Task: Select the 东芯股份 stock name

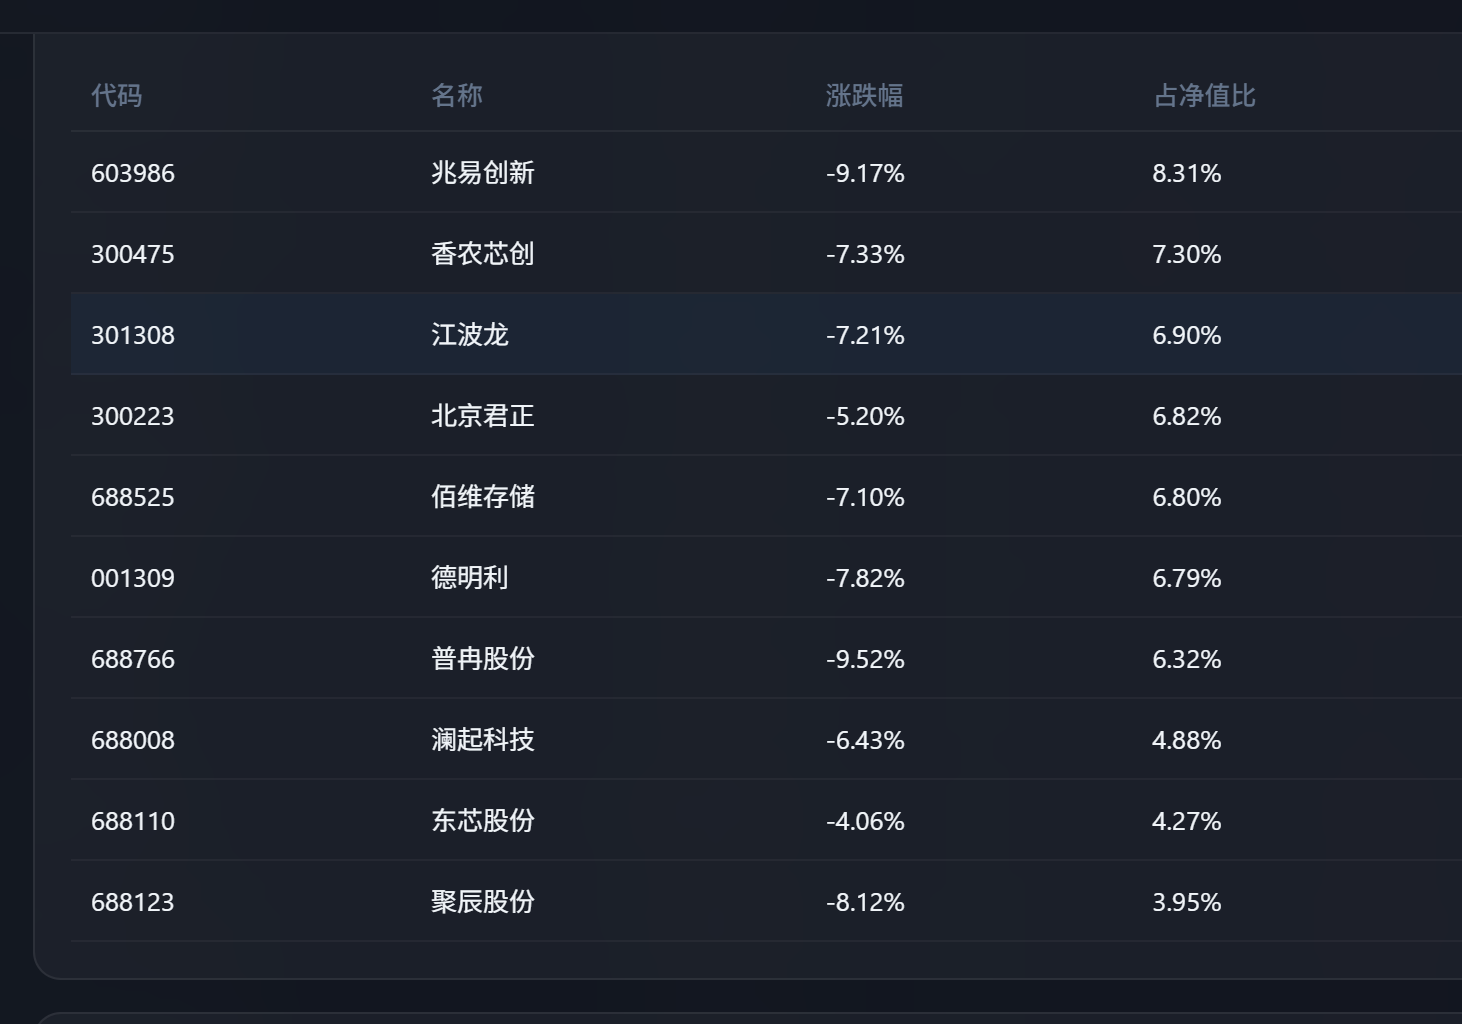Action: [x=483, y=821]
